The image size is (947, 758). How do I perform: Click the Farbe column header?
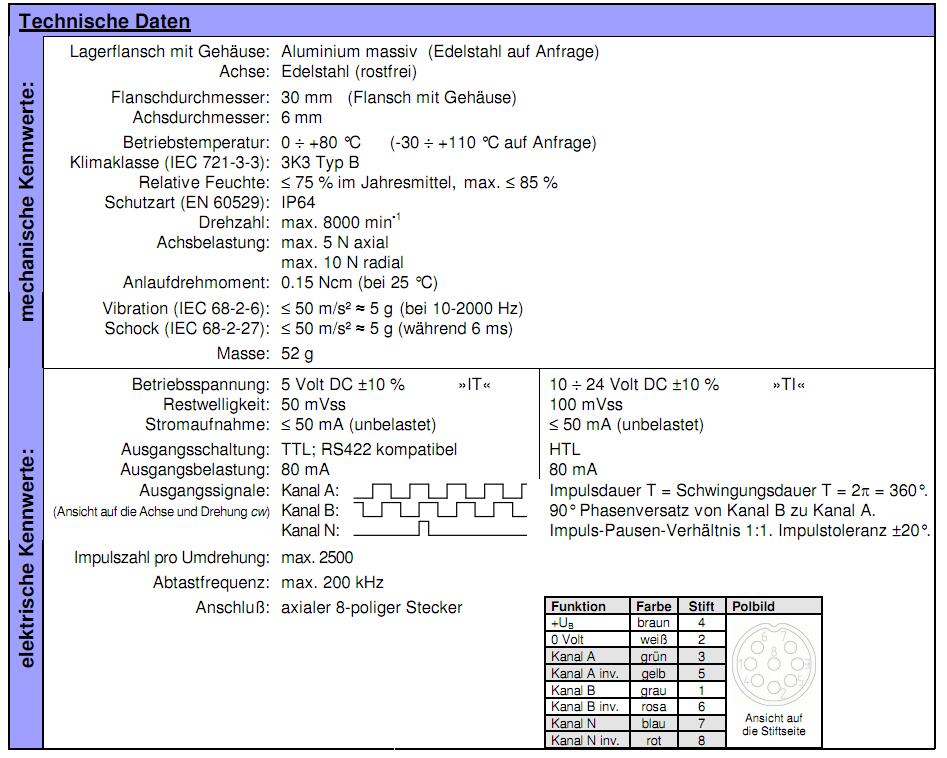[x=653, y=606]
